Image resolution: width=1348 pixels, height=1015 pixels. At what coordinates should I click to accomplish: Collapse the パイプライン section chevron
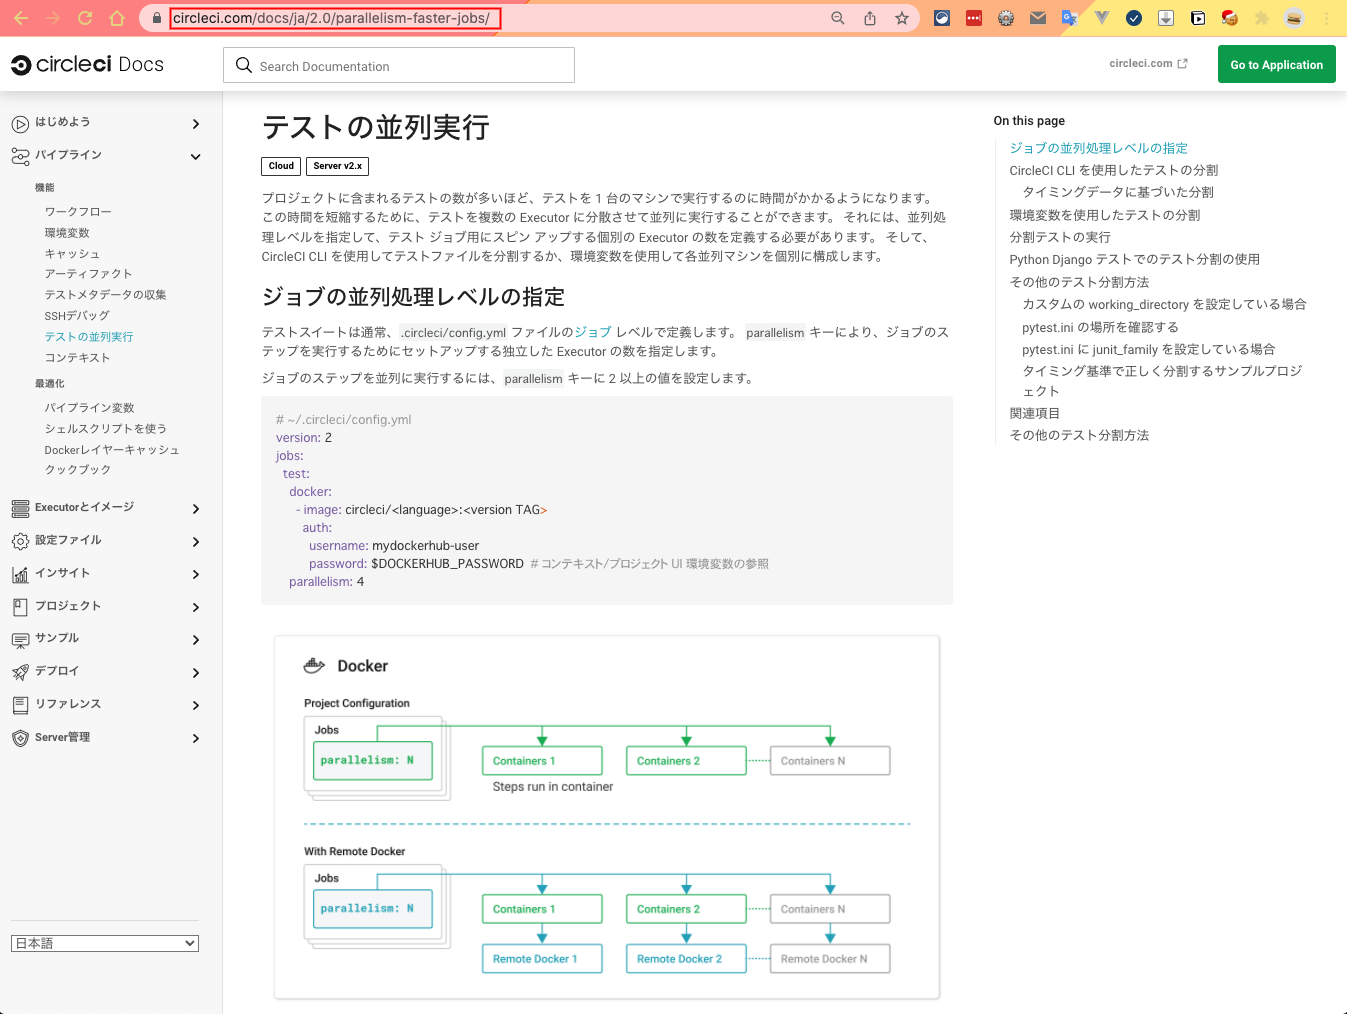click(x=196, y=157)
